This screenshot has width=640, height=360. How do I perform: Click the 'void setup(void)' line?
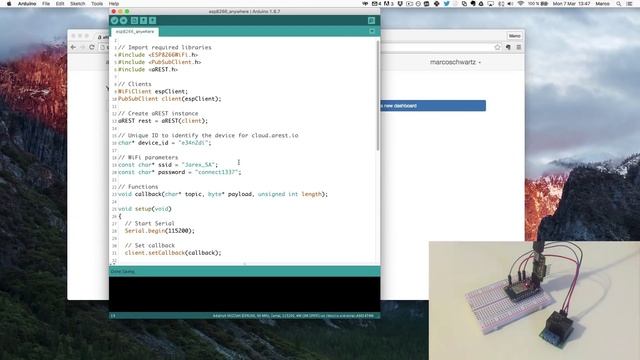[x=145, y=209]
